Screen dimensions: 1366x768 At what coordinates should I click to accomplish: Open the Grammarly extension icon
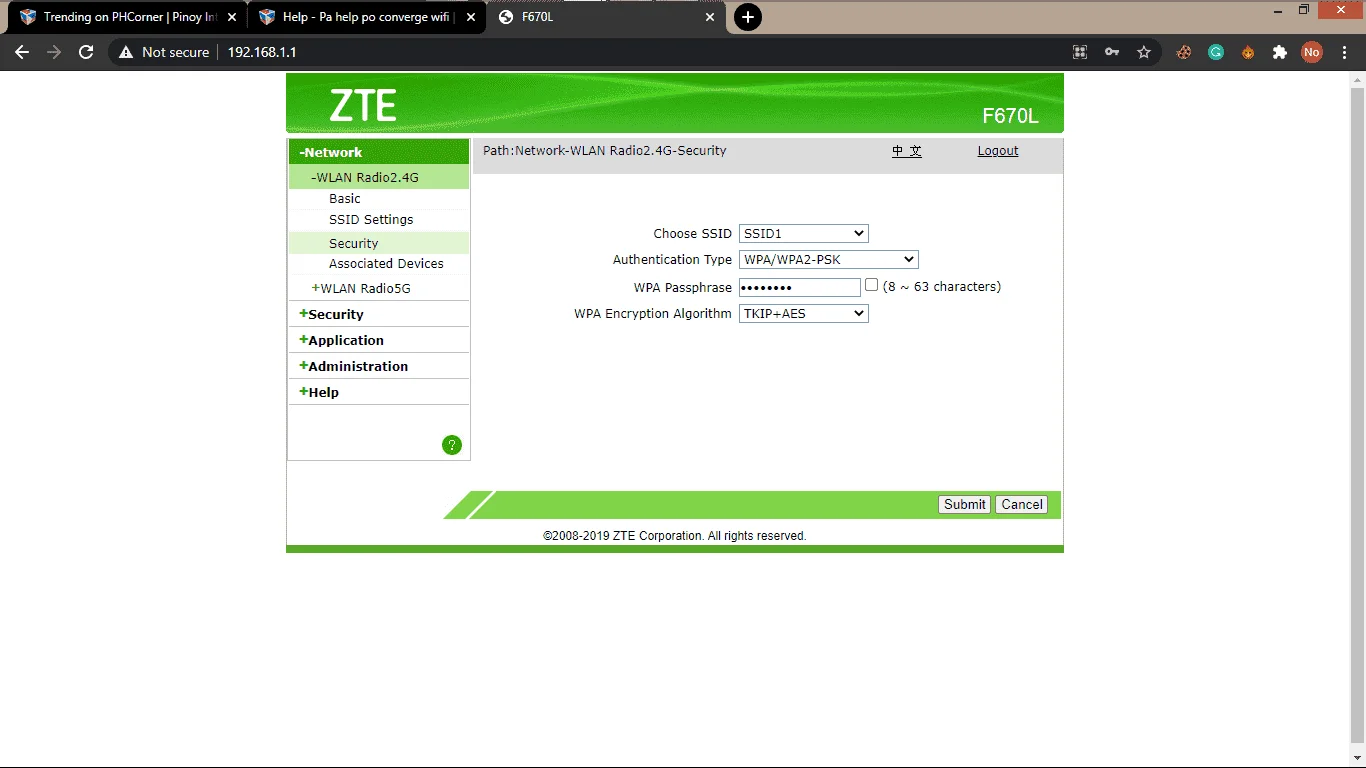click(x=1216, y=52)
